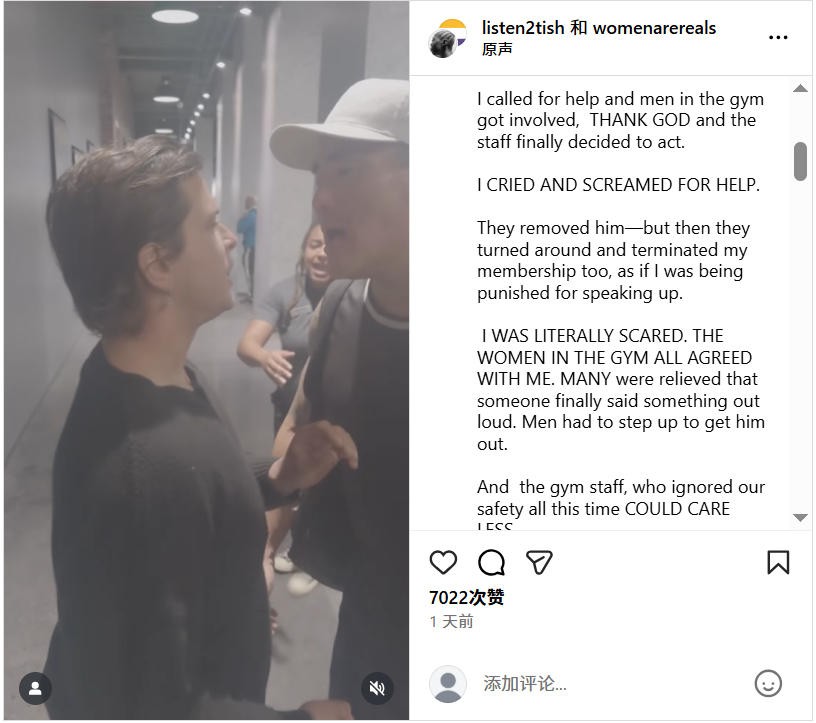Viewport: 816px width, 723px height.
Task: Like the post with the heart icon
Action: [x=443, y=562]
